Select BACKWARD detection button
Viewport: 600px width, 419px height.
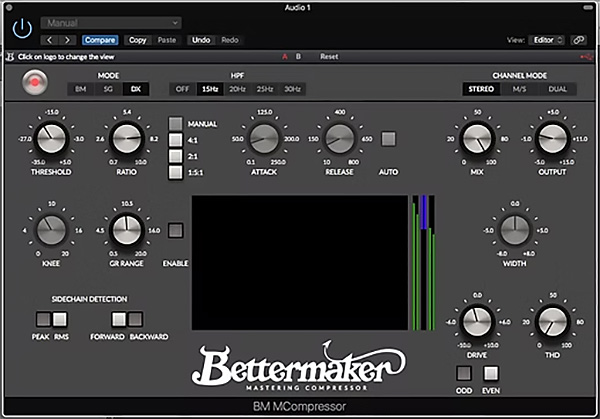tap(135, 319)
